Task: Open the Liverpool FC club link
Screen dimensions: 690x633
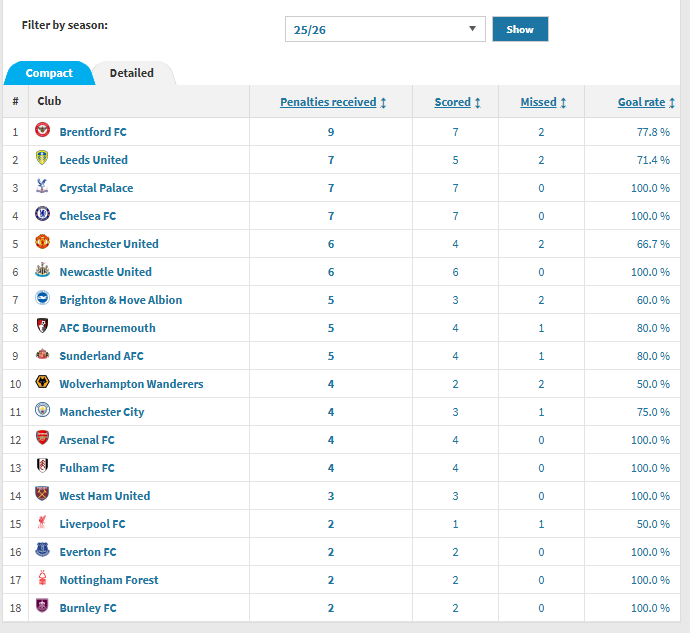Action: click(92, 524)
